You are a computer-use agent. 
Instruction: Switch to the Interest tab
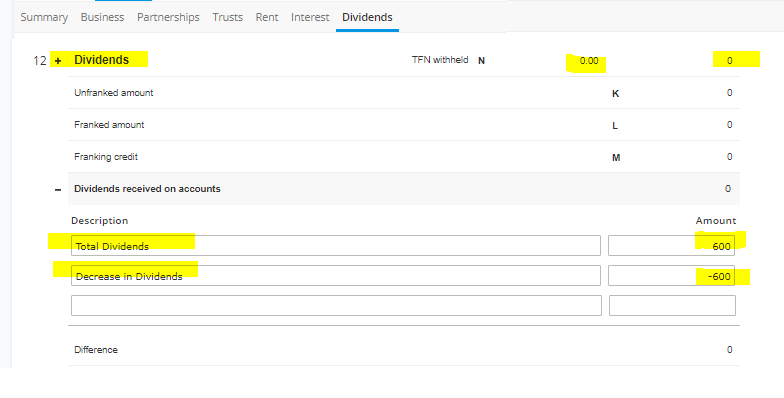pyautogui.click(x=310, y=17)
